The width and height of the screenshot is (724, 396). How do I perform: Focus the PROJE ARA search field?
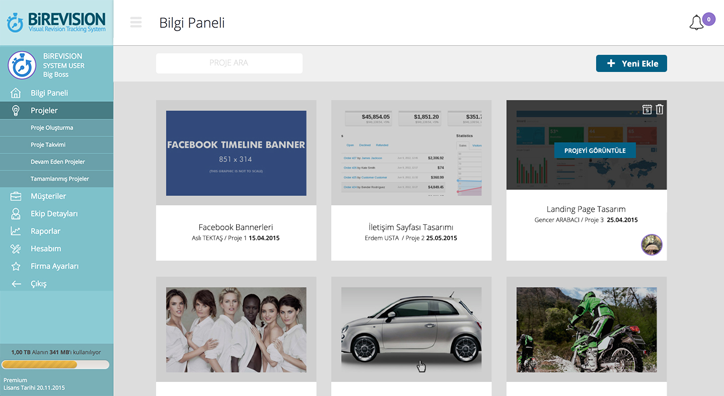click(229, 63)
